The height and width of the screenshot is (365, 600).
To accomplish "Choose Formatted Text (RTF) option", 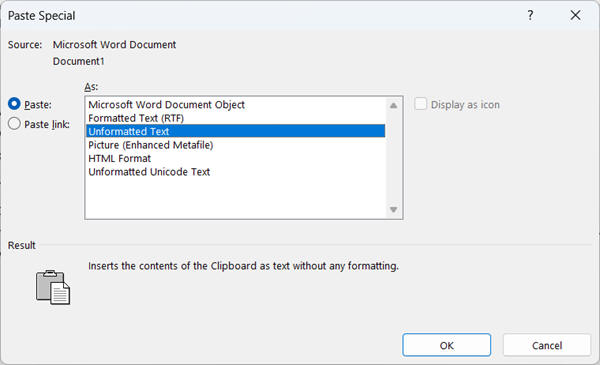I will [x=235, y=118].
